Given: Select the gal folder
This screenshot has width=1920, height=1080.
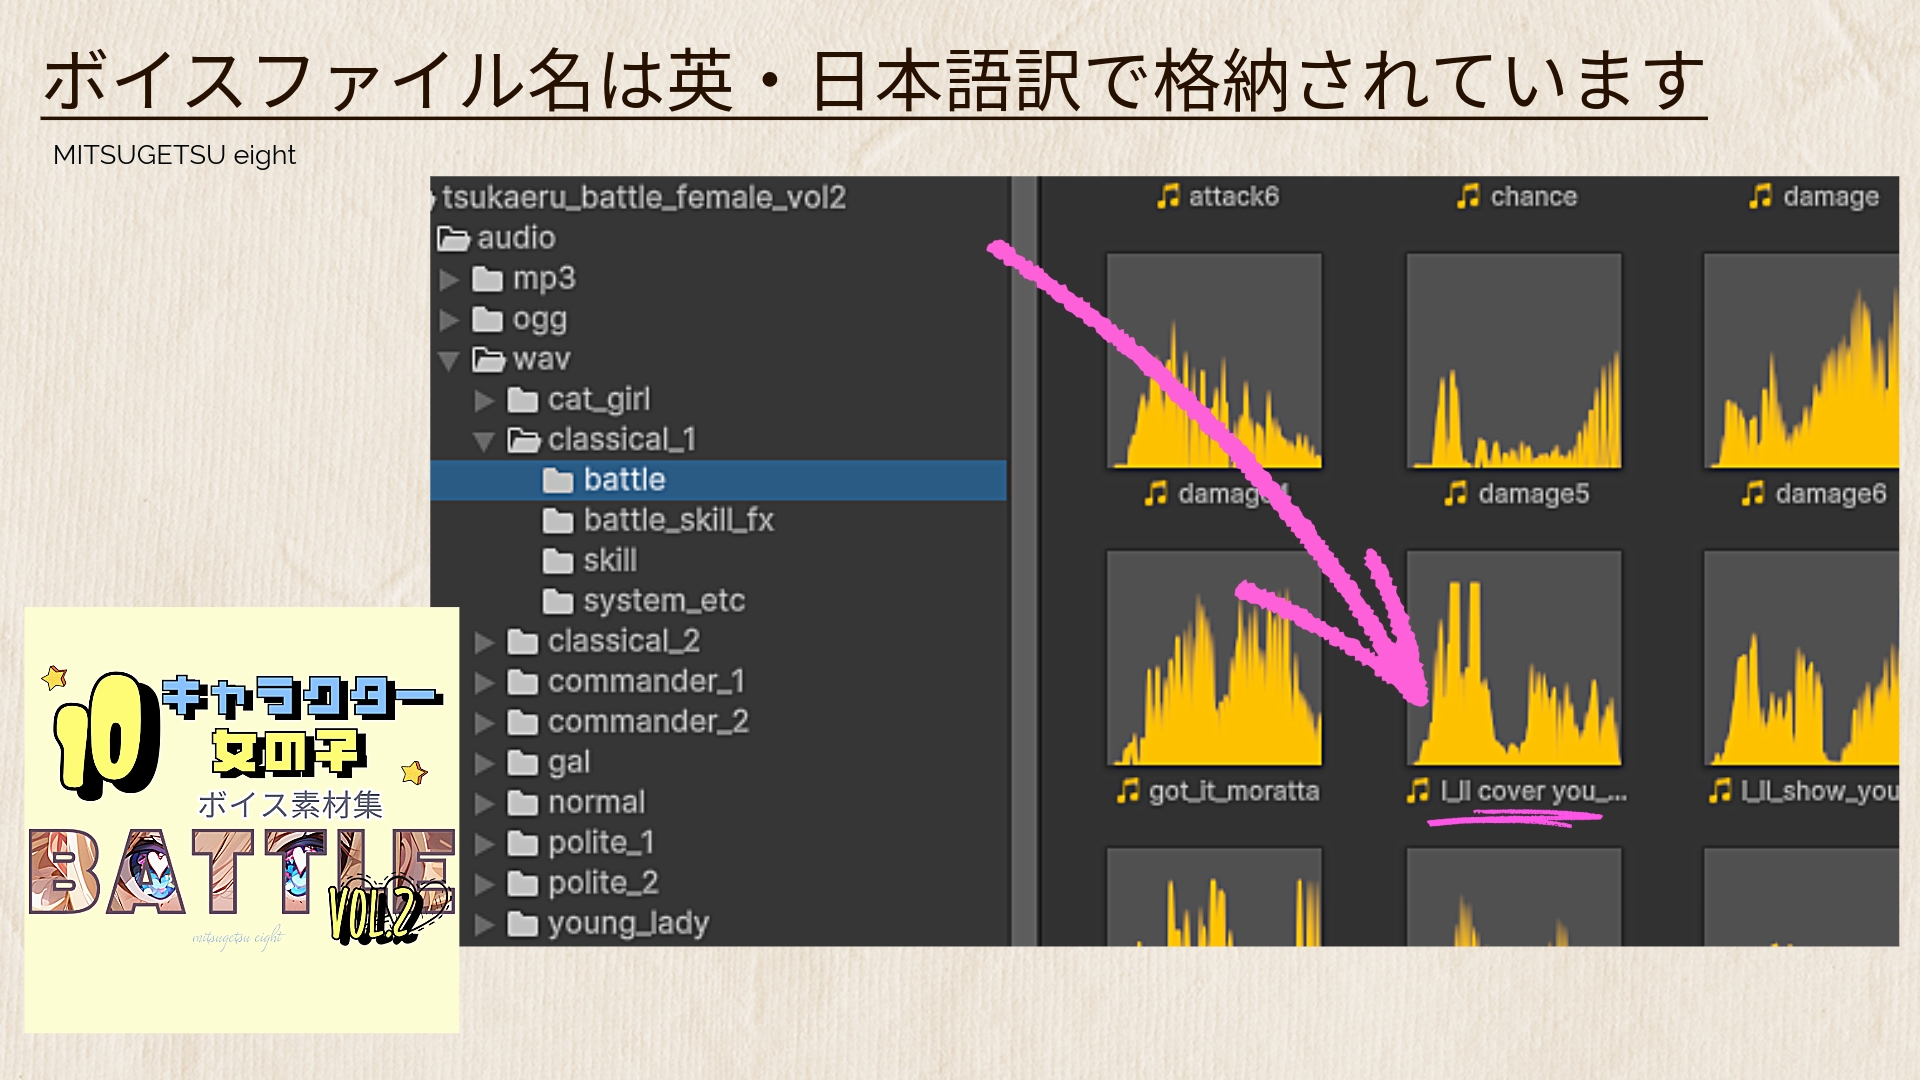Looking at the screenshot, I should click(568, 763).
